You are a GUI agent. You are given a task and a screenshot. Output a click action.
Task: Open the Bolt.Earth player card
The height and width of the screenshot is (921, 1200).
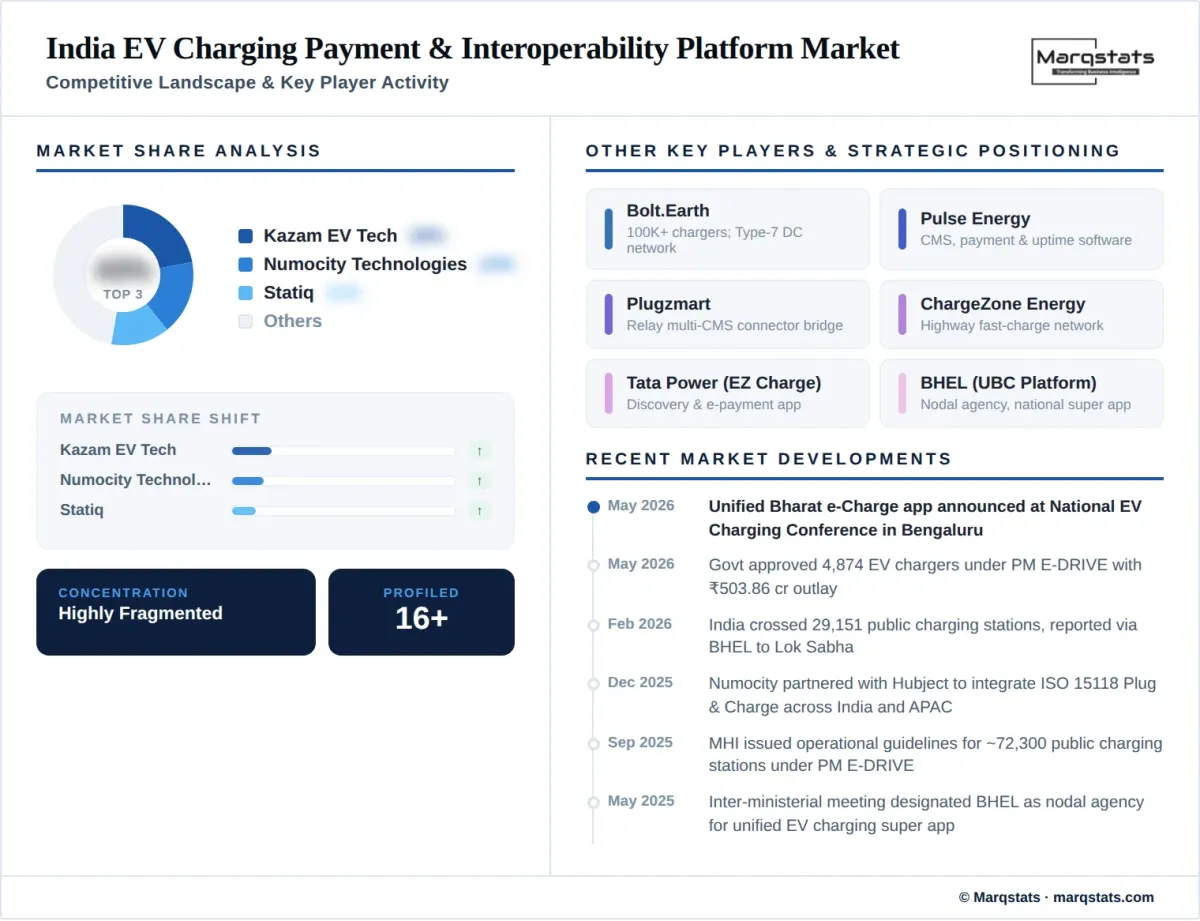[728, 229]
